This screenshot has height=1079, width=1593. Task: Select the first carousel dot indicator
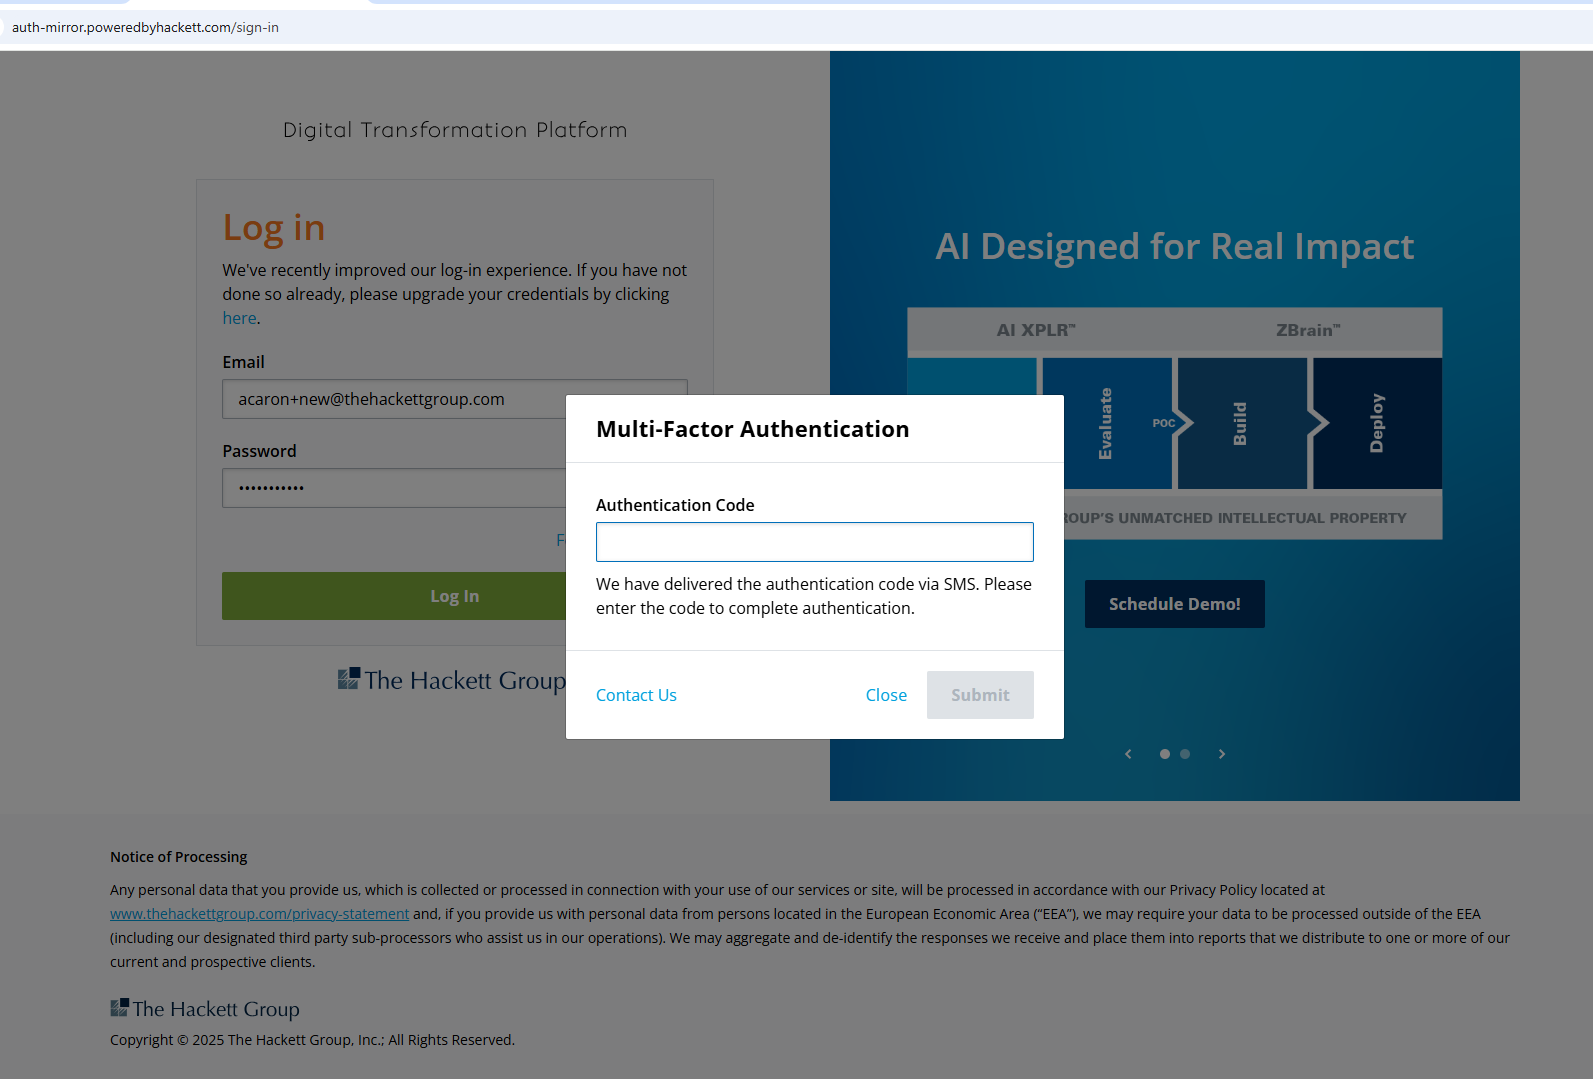[x=1164, y=754]
